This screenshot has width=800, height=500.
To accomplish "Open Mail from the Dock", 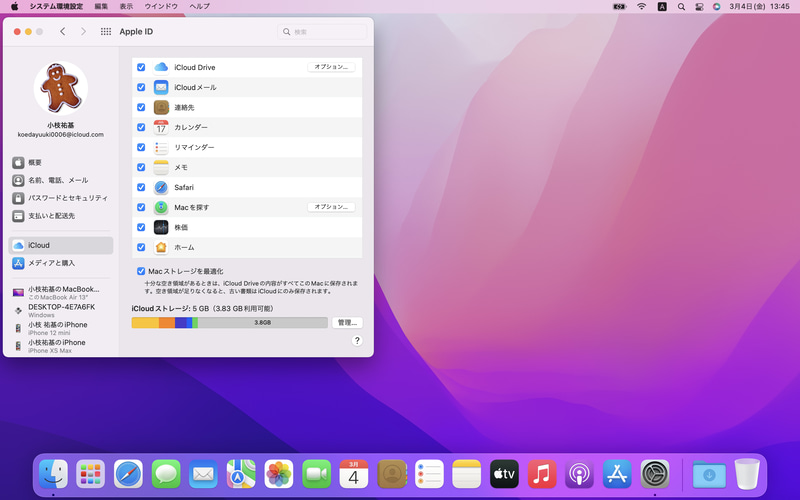I will pos(203,474).
